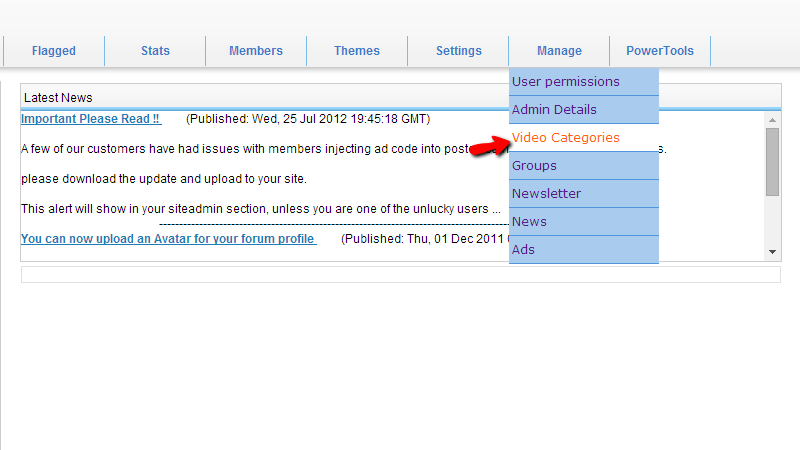Screen dimensions: 800x450
Task: Choose Admin Details from the dropdown
Action: coord(584,110)
